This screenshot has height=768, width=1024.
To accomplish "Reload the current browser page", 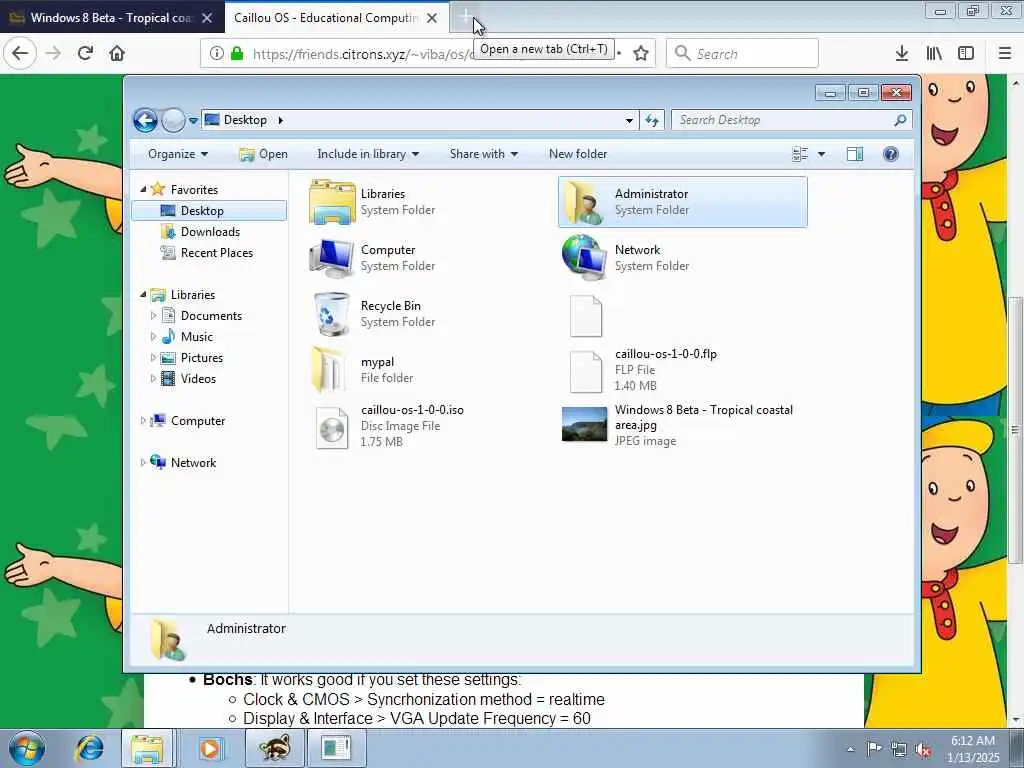I will point(85,54).
